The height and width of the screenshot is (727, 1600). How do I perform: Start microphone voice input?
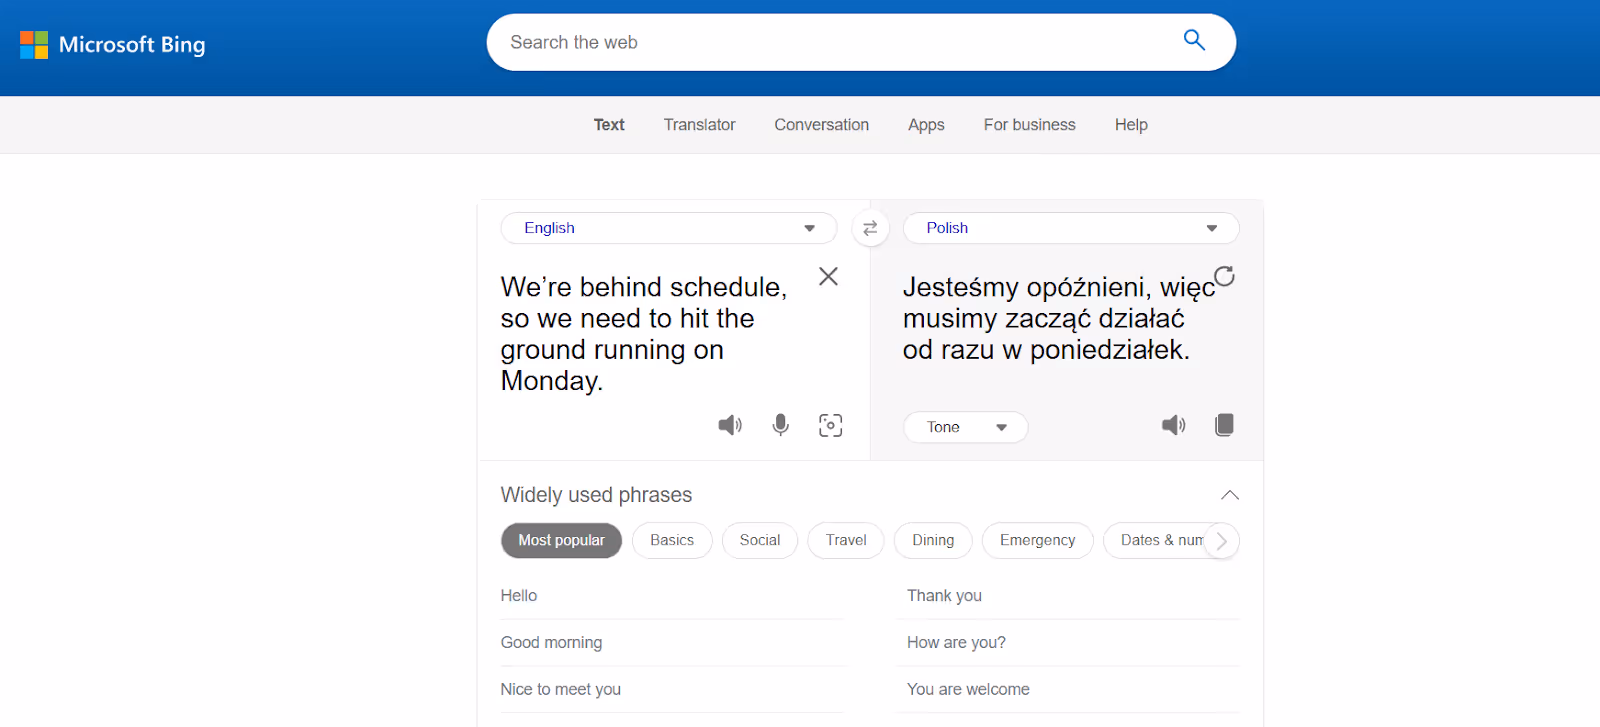point(781,425)
